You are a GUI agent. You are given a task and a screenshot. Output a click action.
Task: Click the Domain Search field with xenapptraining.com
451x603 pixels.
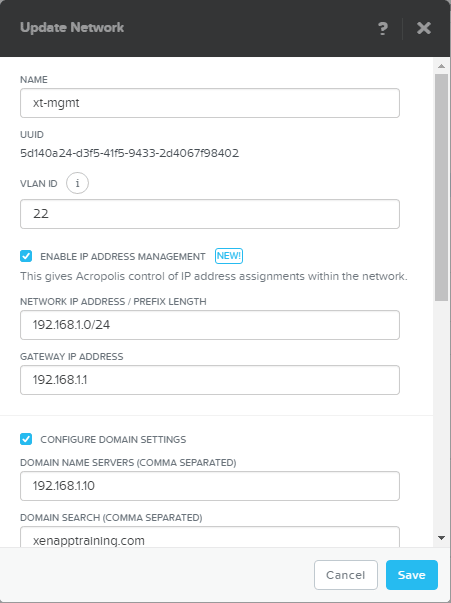[x=210, y=537]
